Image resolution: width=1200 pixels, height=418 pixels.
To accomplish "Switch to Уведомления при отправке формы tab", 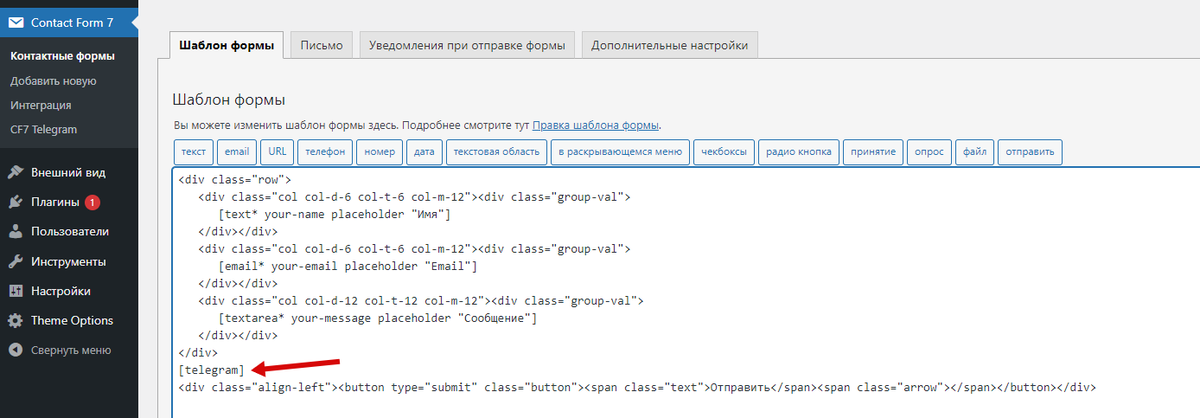I will (467, 45).
